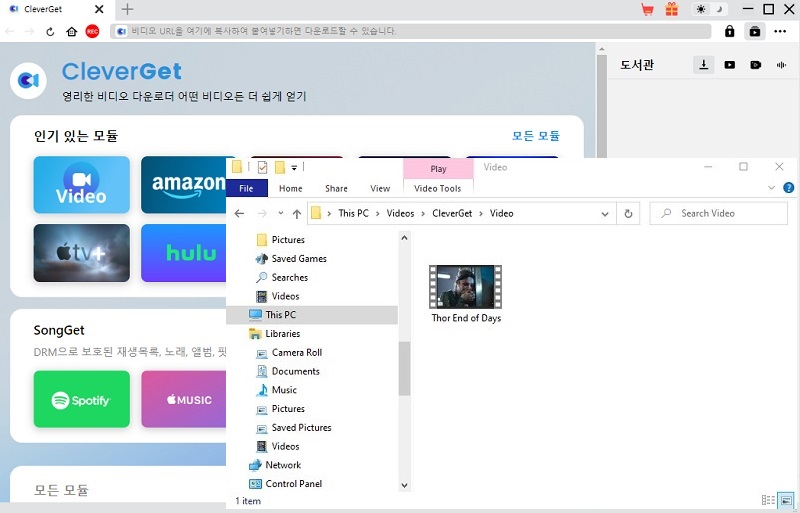Toggle the light/dark theme switch
800x513 pixels.
pos(710,9)
